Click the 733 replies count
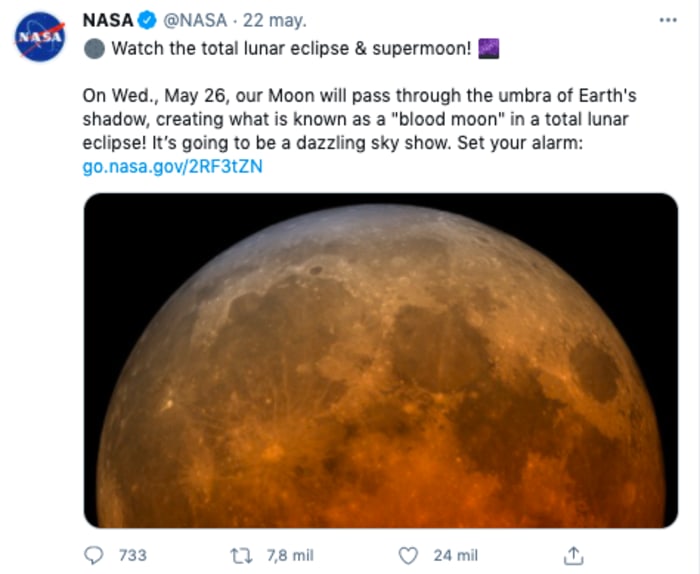 (132, 555)
